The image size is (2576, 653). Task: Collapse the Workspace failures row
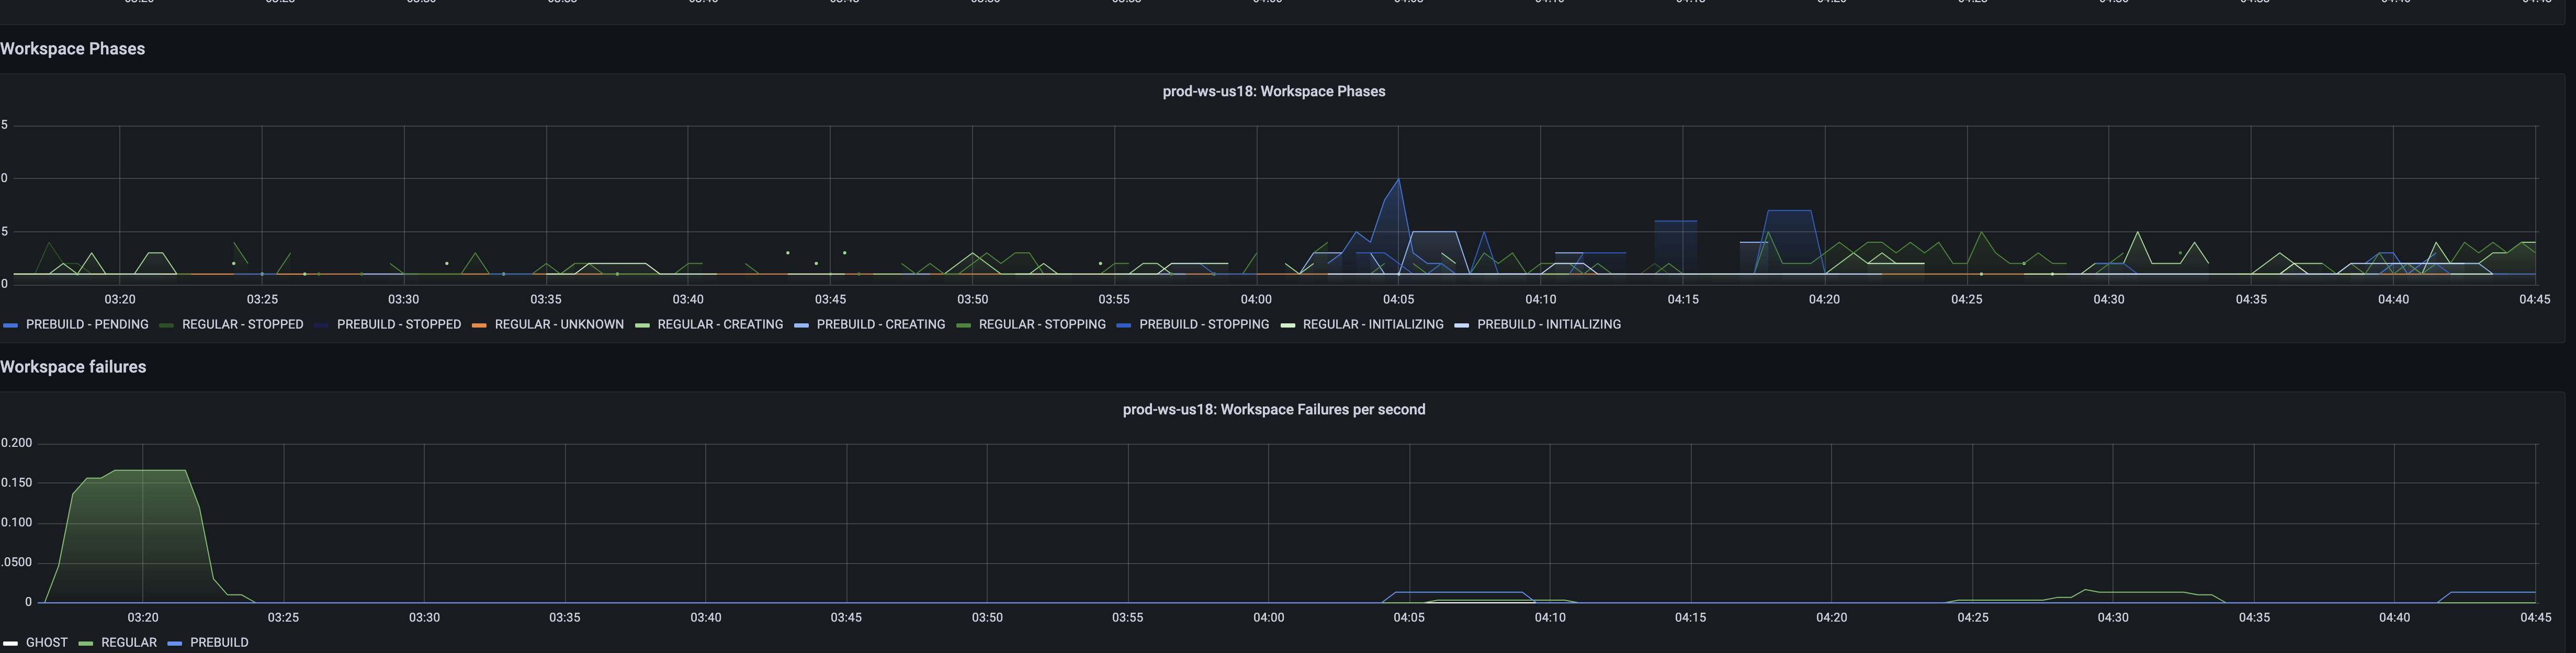click(73, 366)
